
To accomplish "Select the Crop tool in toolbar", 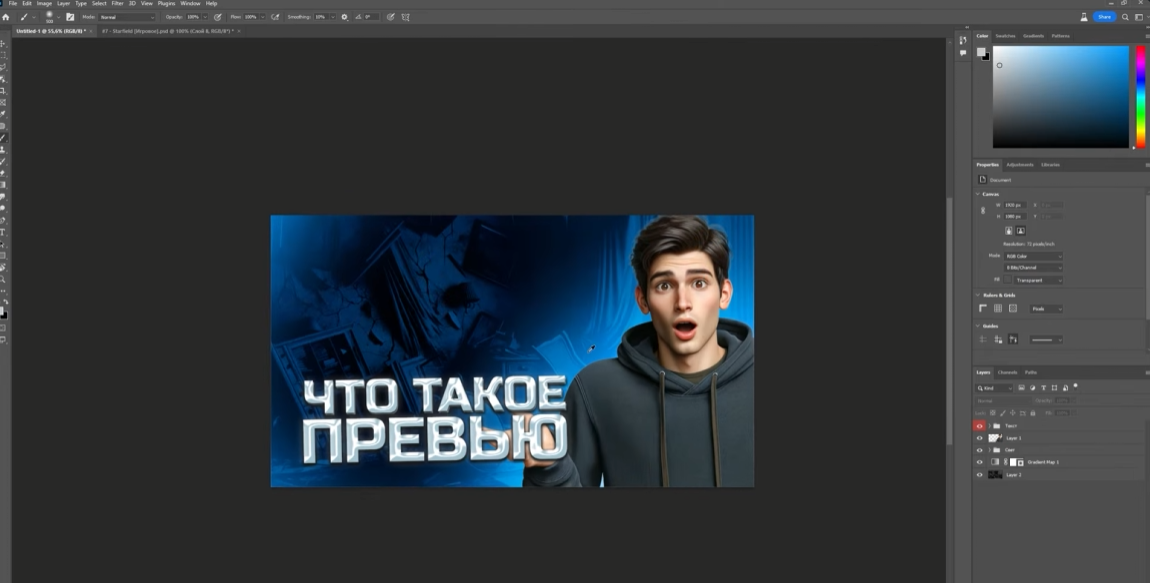I will point(4,91).
